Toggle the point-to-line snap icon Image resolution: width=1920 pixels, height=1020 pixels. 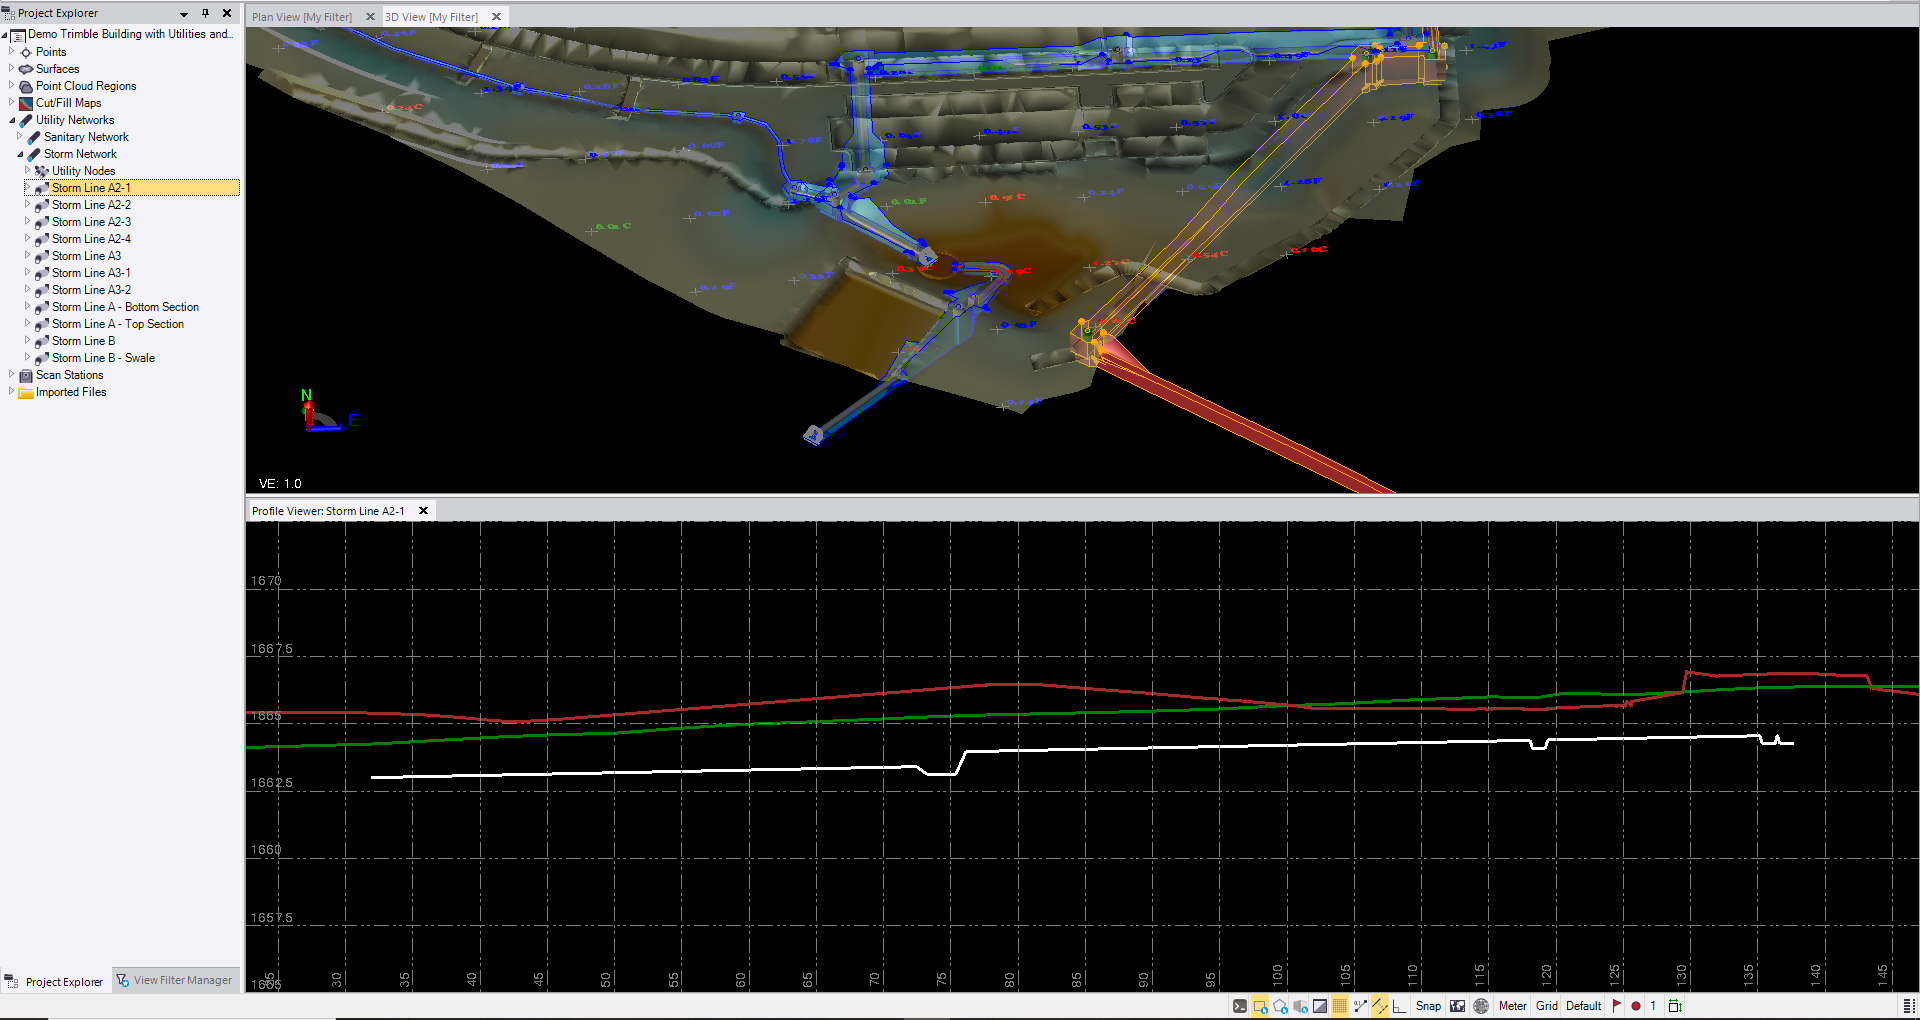(1360, 1006)
